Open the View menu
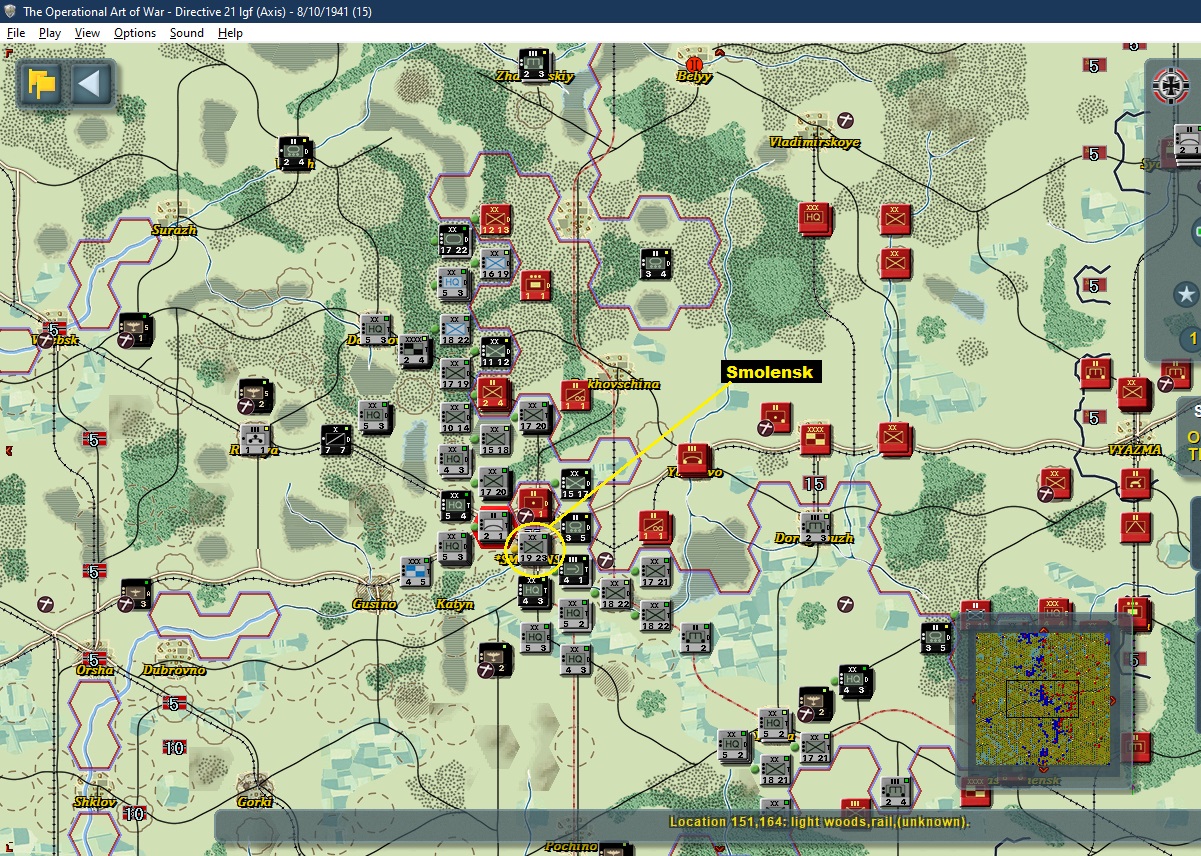 click(88, 33)
